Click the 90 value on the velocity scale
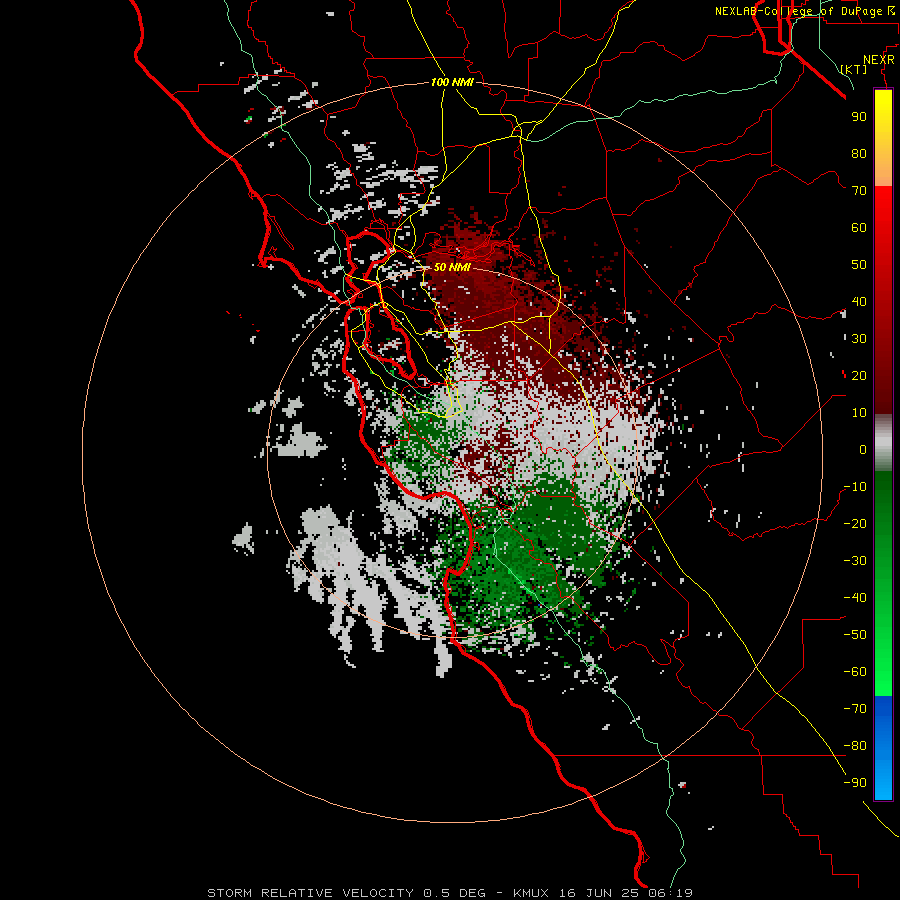This screenshot has width=900, height=900. [859, 117]
